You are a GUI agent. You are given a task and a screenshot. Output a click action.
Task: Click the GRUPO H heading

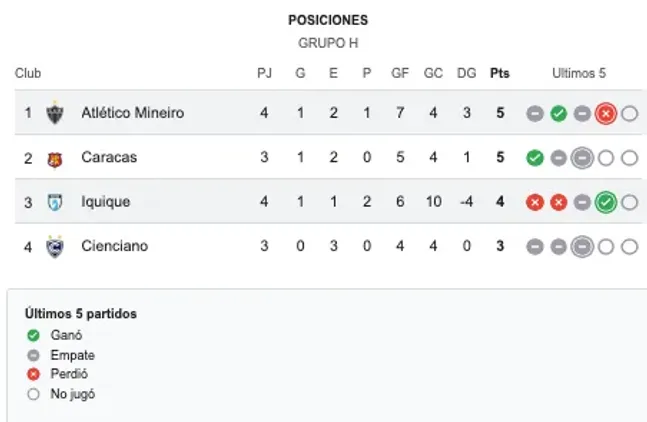pos(328,43)
